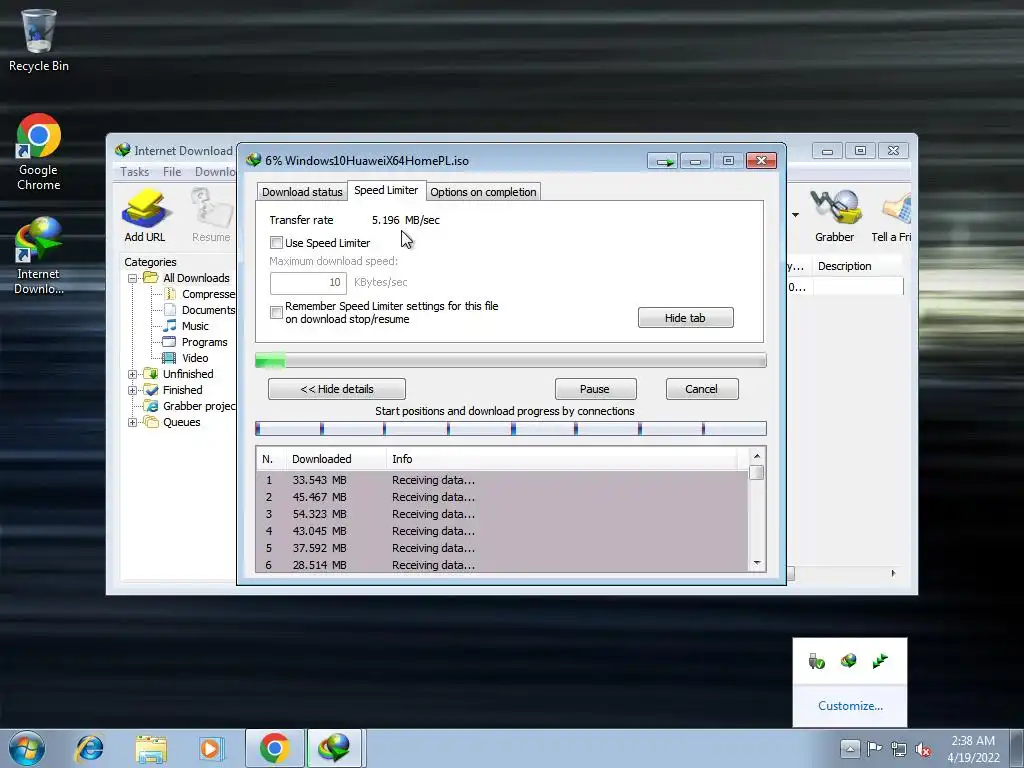Screen dimensions: 1024x768
Task: Click the IDM icon in tray popup
Action: (848, 661)
